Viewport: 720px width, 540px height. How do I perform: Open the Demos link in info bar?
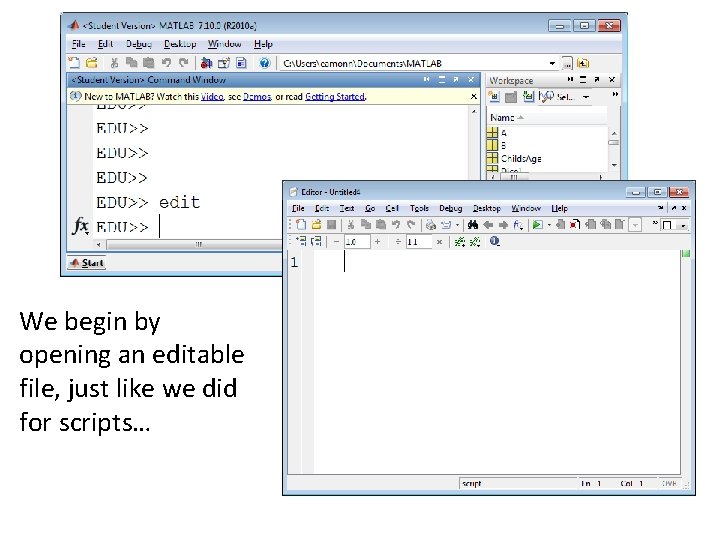point(257,96)
